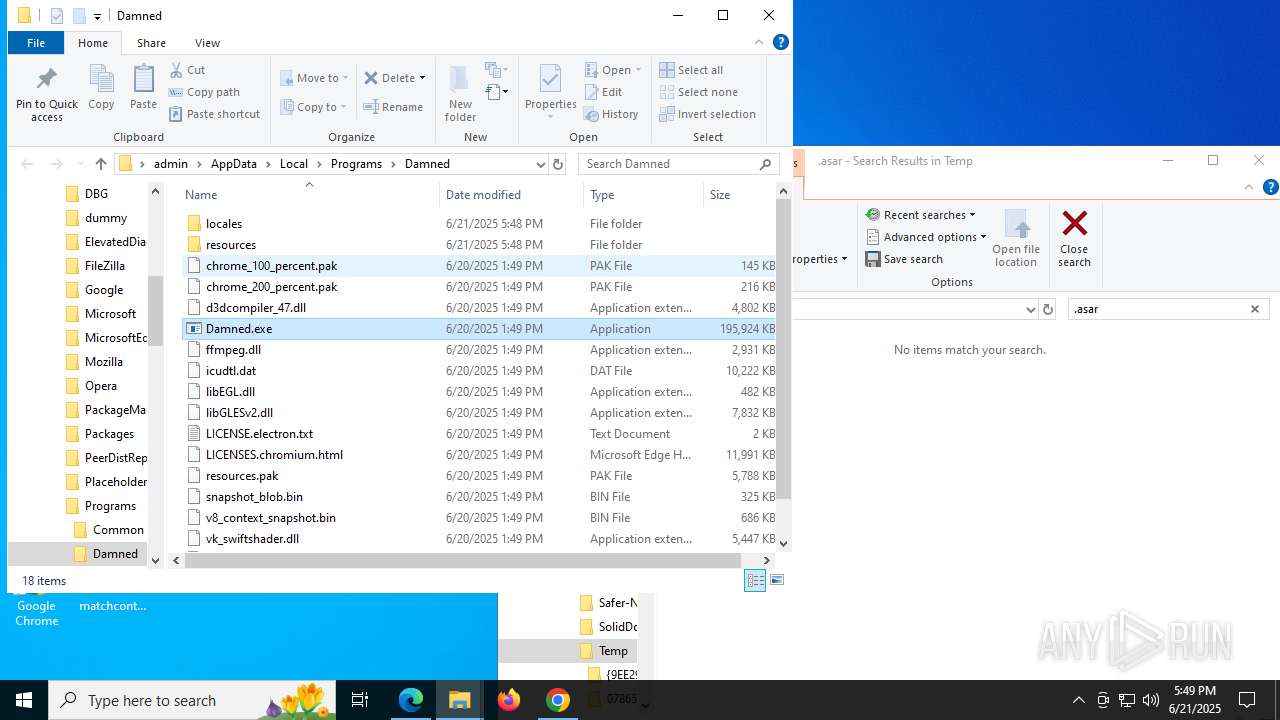Create a New folder
The width and height of the screenshot is (1280, 720).
point(460,94)
